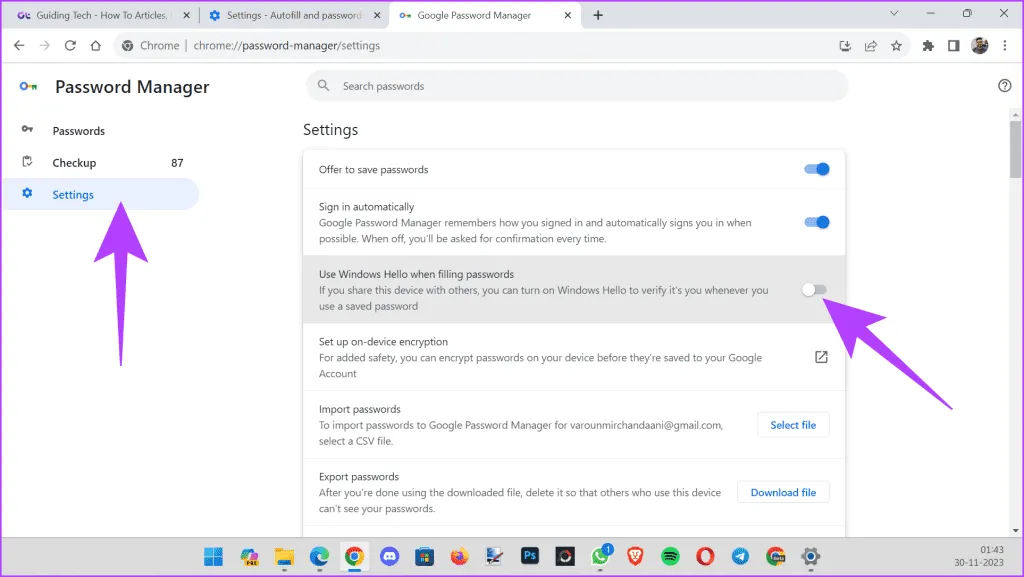Open the Password Manager help icon
The image size is (1024, 577).
coord(1005,86)
